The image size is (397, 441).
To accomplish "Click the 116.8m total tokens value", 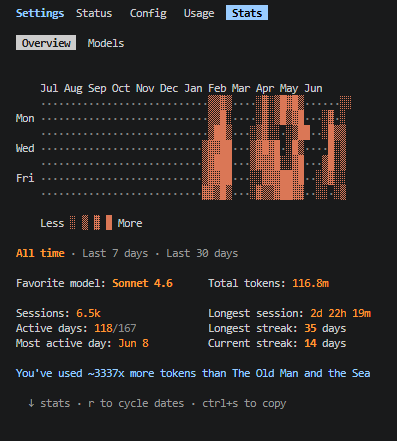I will (x=310, y=283).
